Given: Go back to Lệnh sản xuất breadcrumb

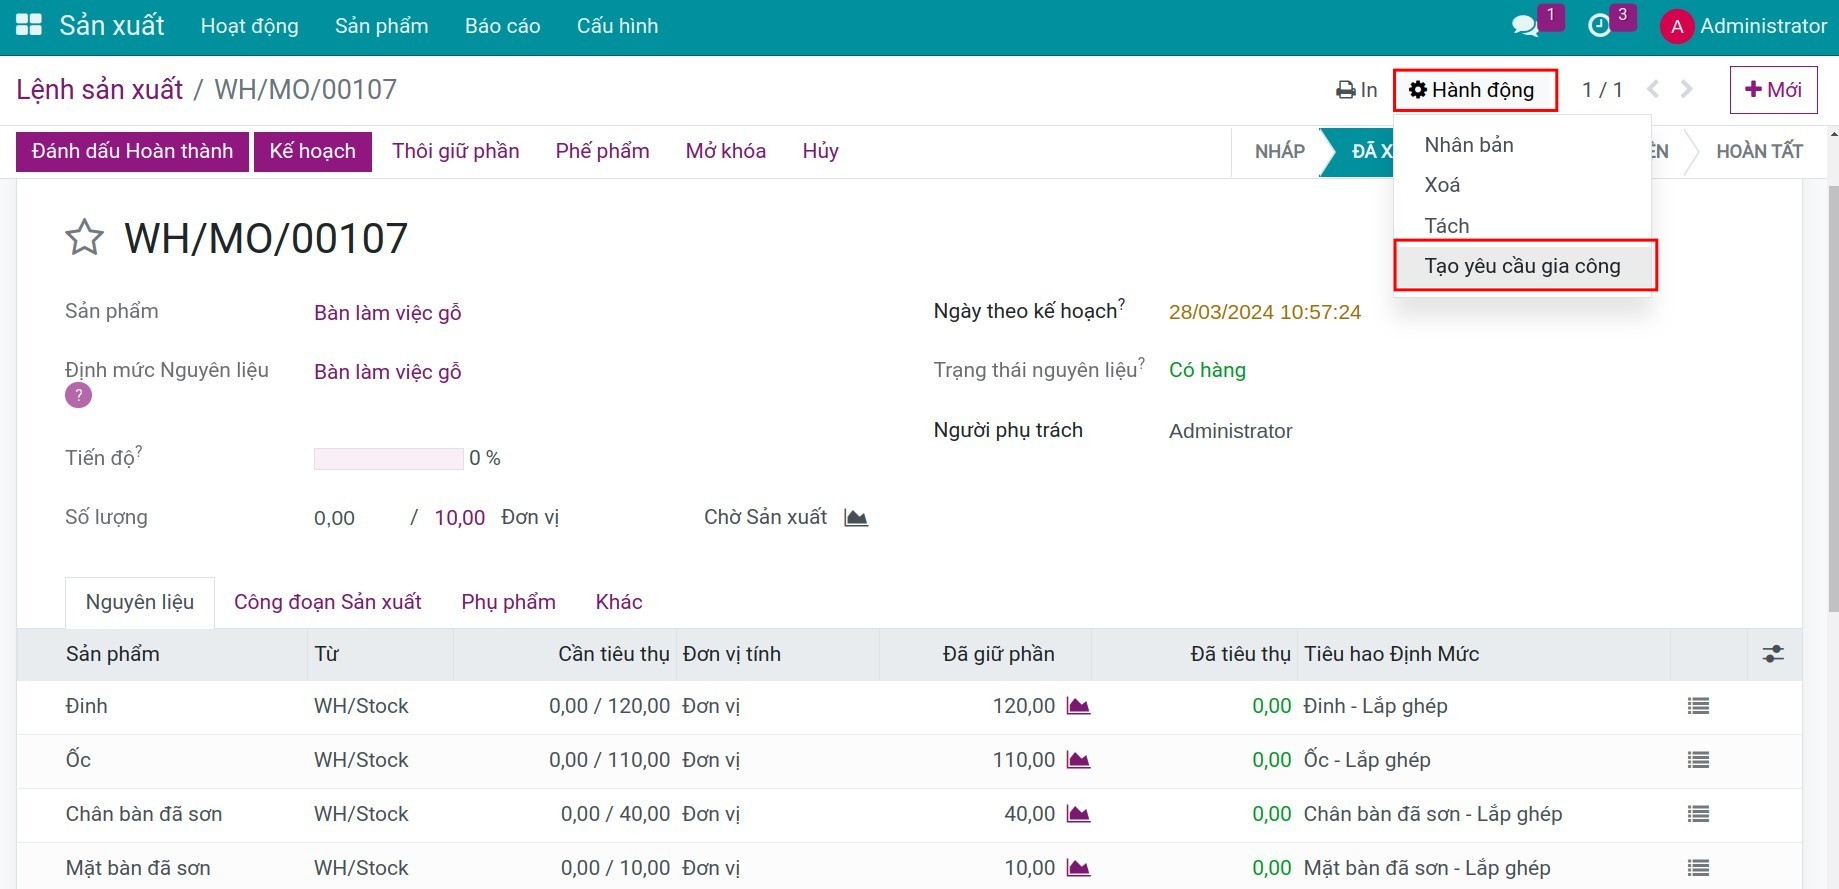Looking at the screenshot, I should tap(100, 89).
